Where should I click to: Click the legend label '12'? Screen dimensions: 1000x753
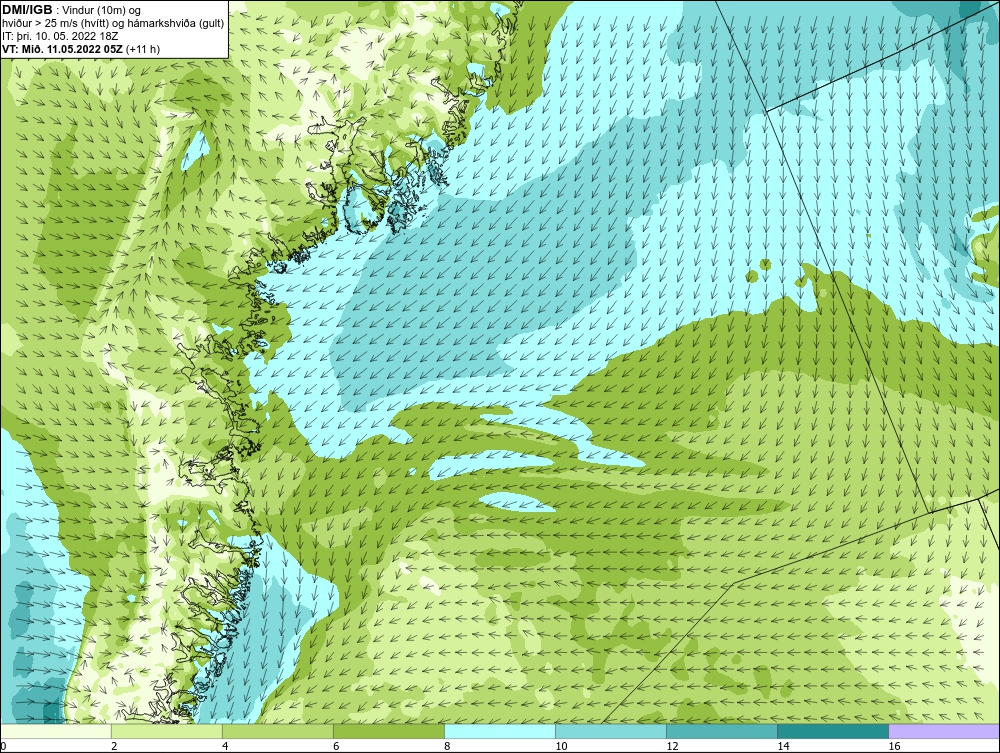[x=672, y=746]
